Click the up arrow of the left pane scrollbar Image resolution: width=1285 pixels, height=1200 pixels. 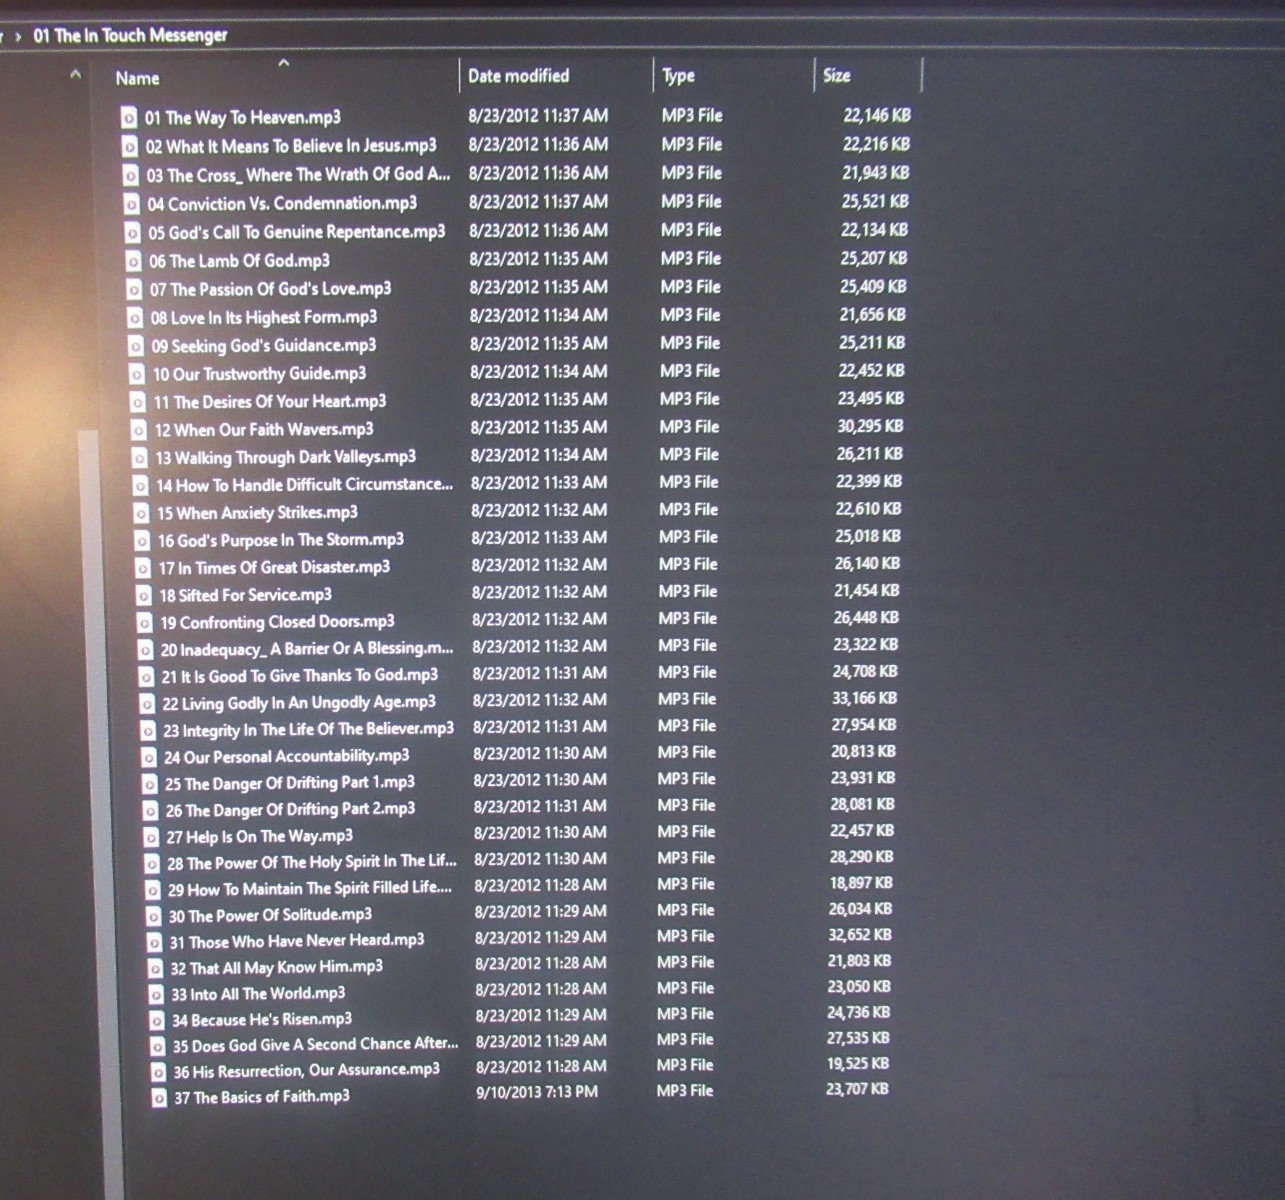pyautogui.click(x=75, y=74)
